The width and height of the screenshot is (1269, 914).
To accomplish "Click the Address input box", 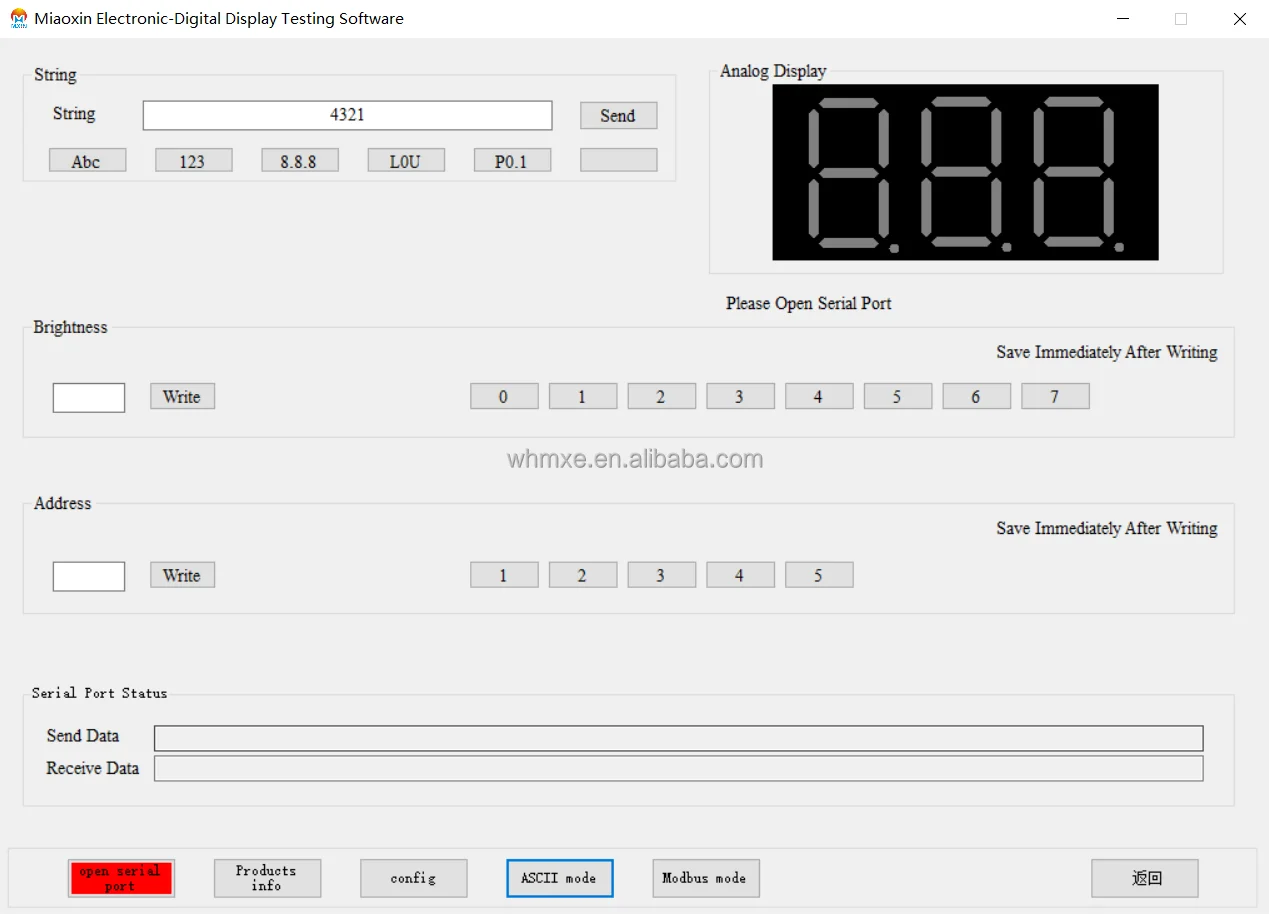I will click(x=89, y=576).
